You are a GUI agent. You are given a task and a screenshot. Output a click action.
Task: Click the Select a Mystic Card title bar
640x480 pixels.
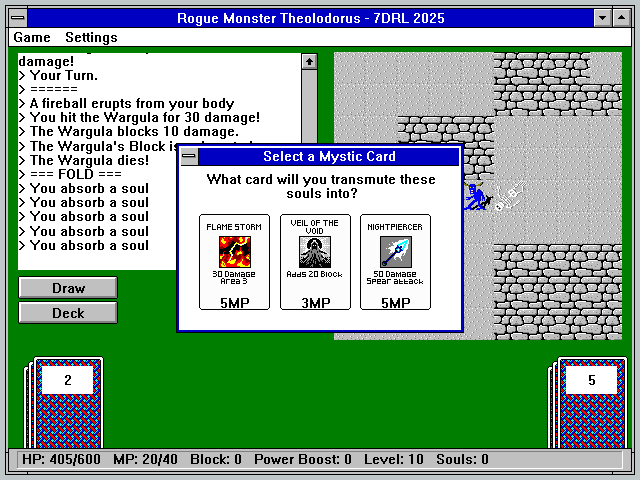(329, 157)
